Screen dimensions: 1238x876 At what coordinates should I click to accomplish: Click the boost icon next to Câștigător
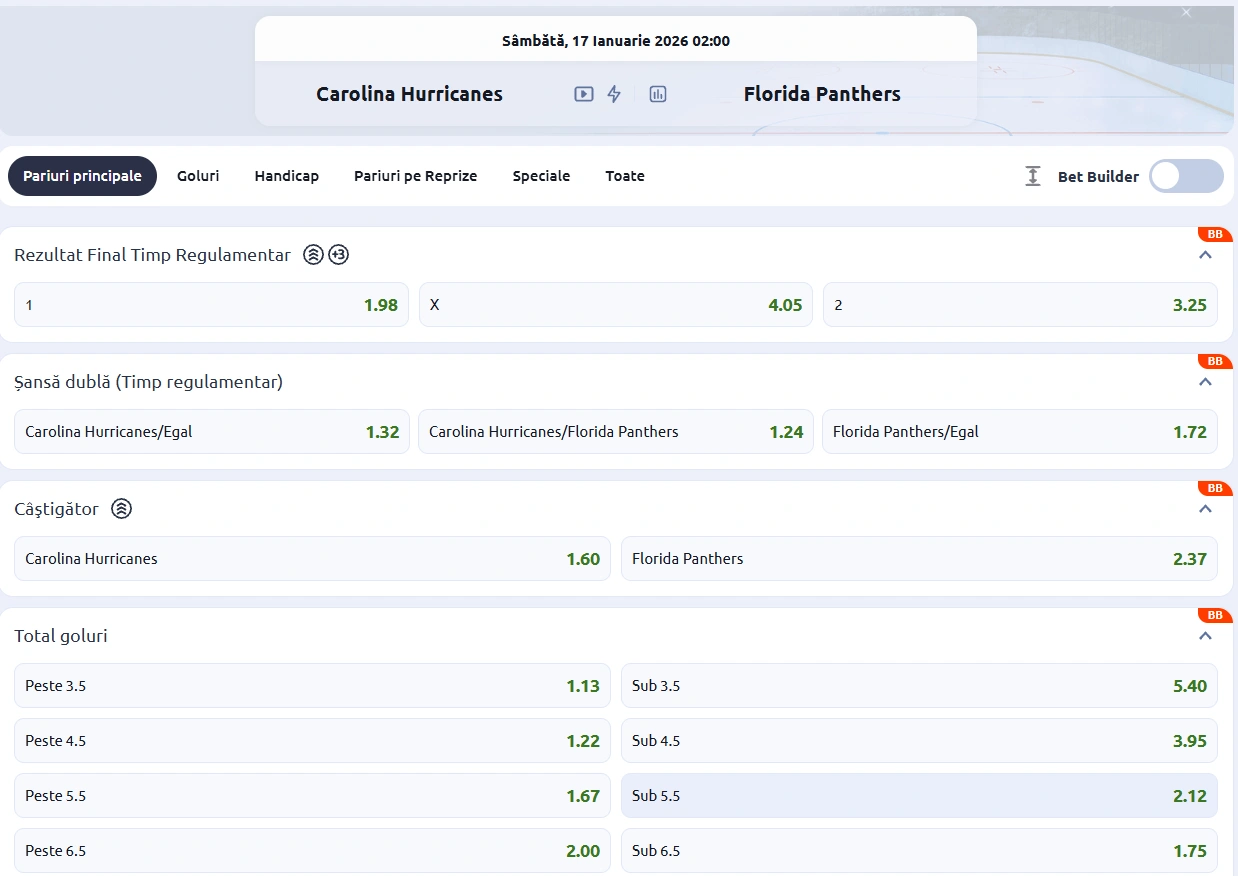pyautogui.click(x=121, y=509)
